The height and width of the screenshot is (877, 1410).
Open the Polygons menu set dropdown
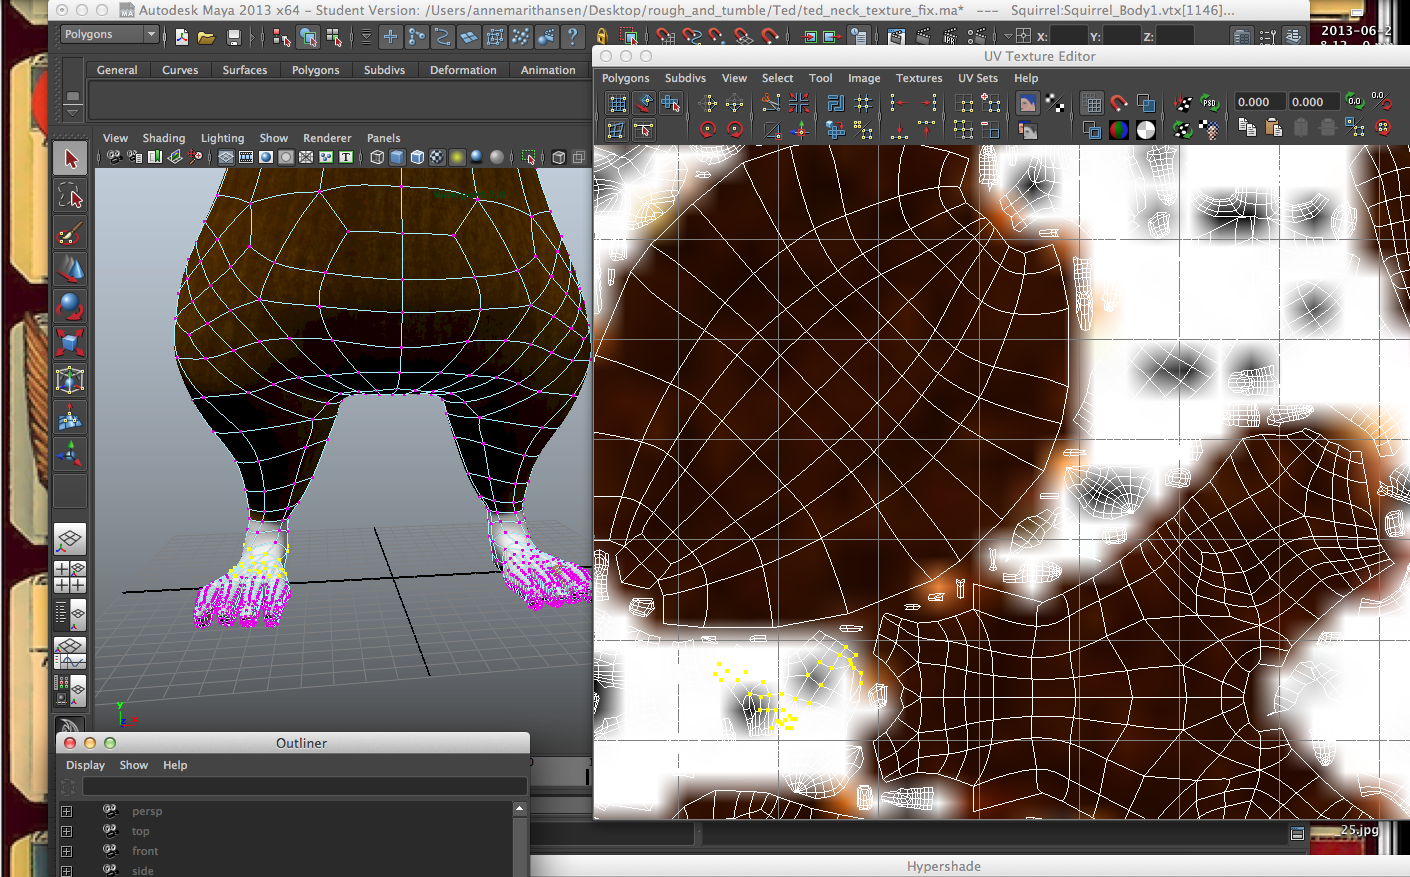coord(110,35)
